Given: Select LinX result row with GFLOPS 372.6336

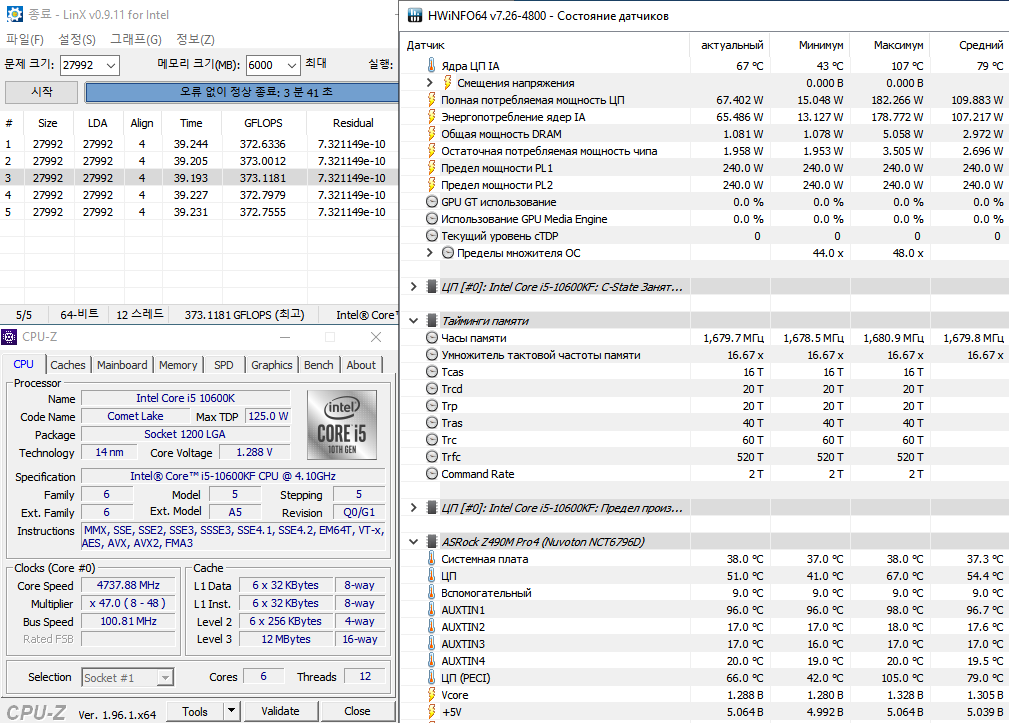Looking at the screenshot, I should (x=199, y=144).
